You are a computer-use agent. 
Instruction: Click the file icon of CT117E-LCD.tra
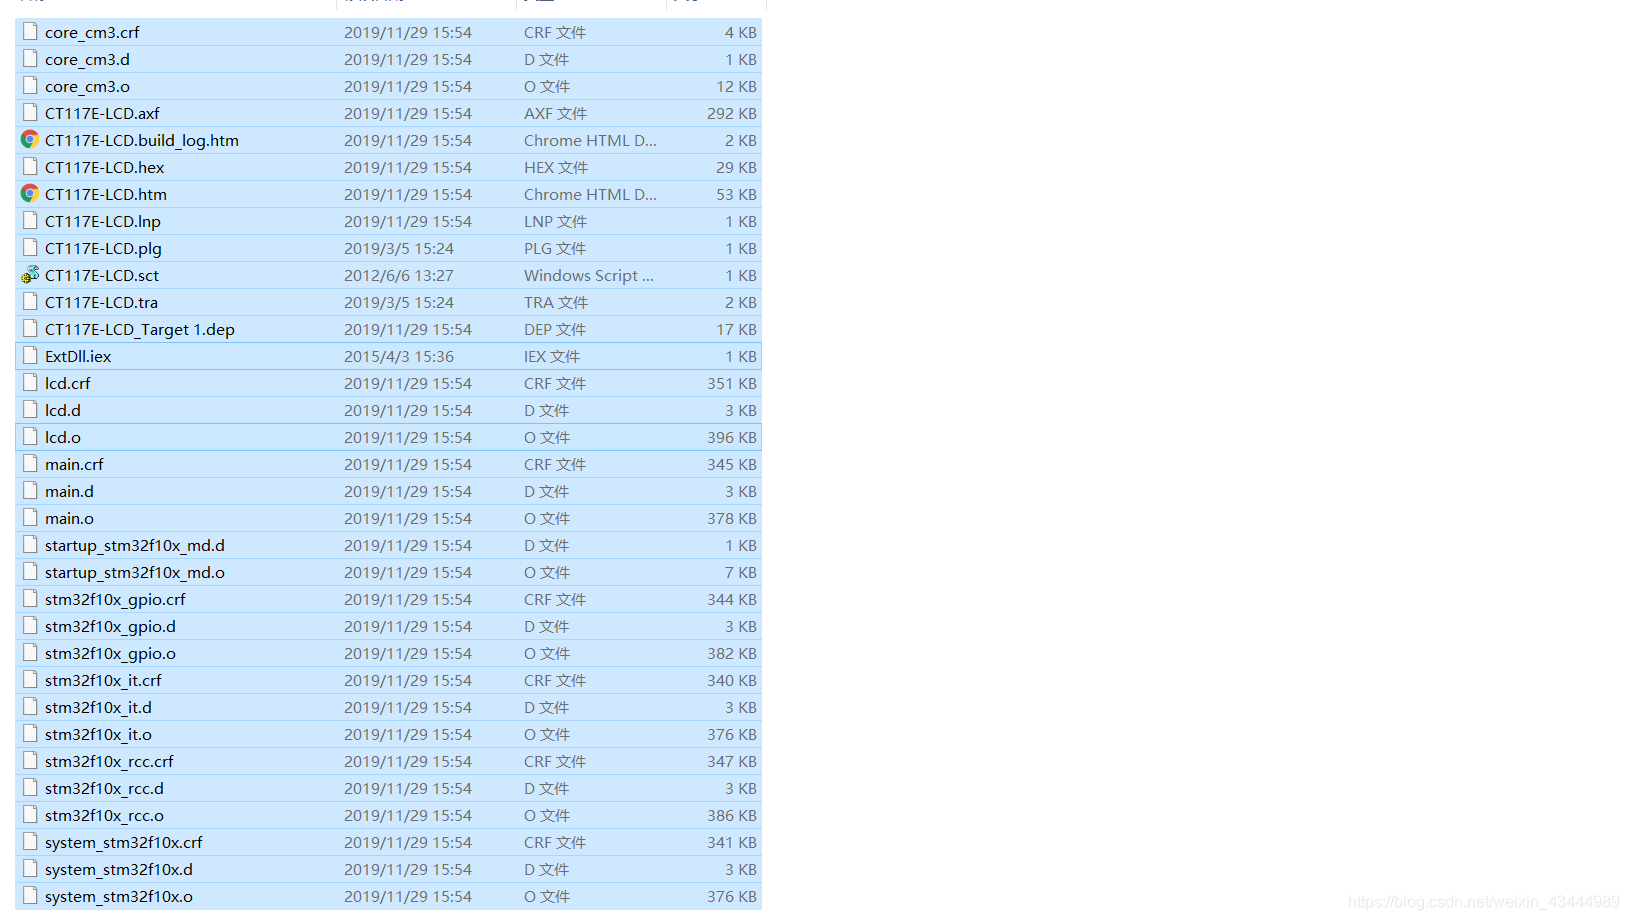click(x=30, y=302)
